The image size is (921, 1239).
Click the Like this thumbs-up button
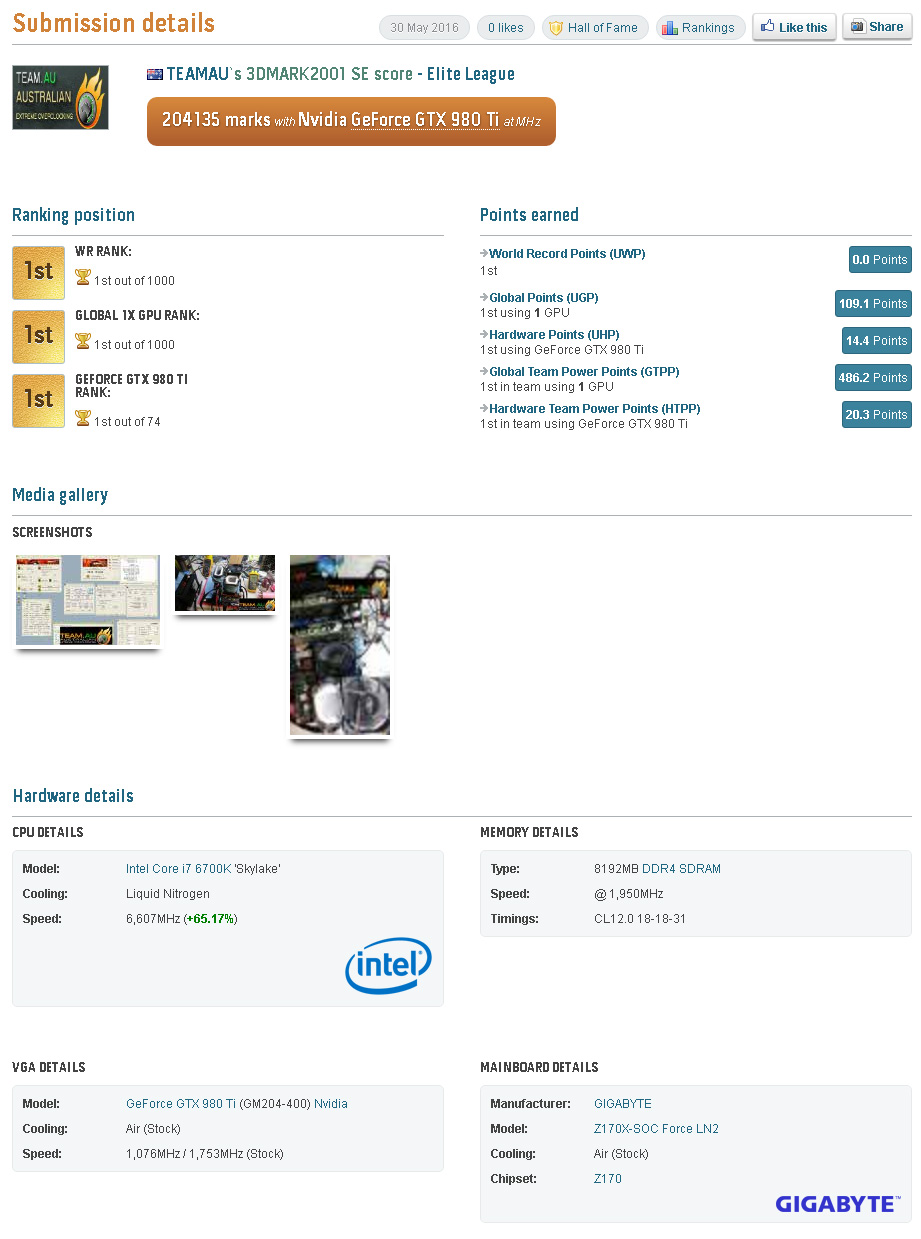point(794,27)
